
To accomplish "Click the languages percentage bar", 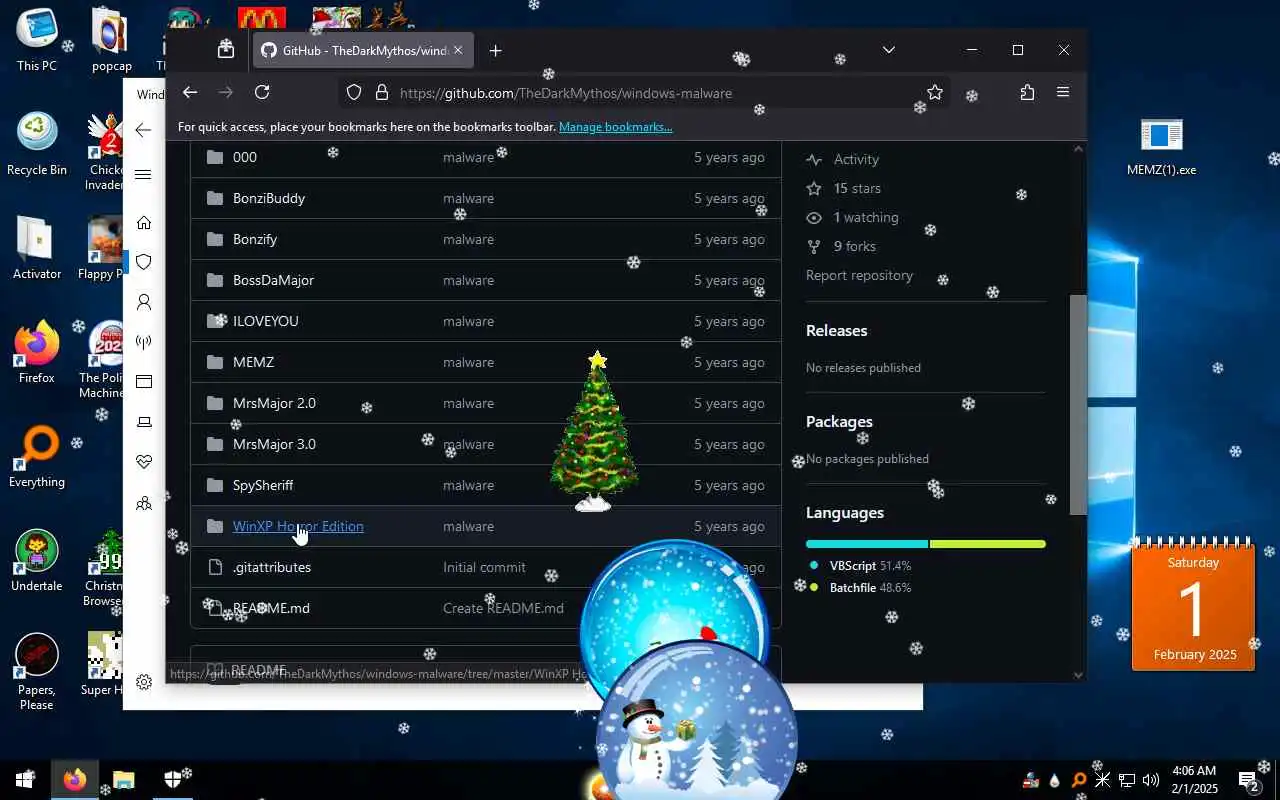I will click(x=926, y=544).
